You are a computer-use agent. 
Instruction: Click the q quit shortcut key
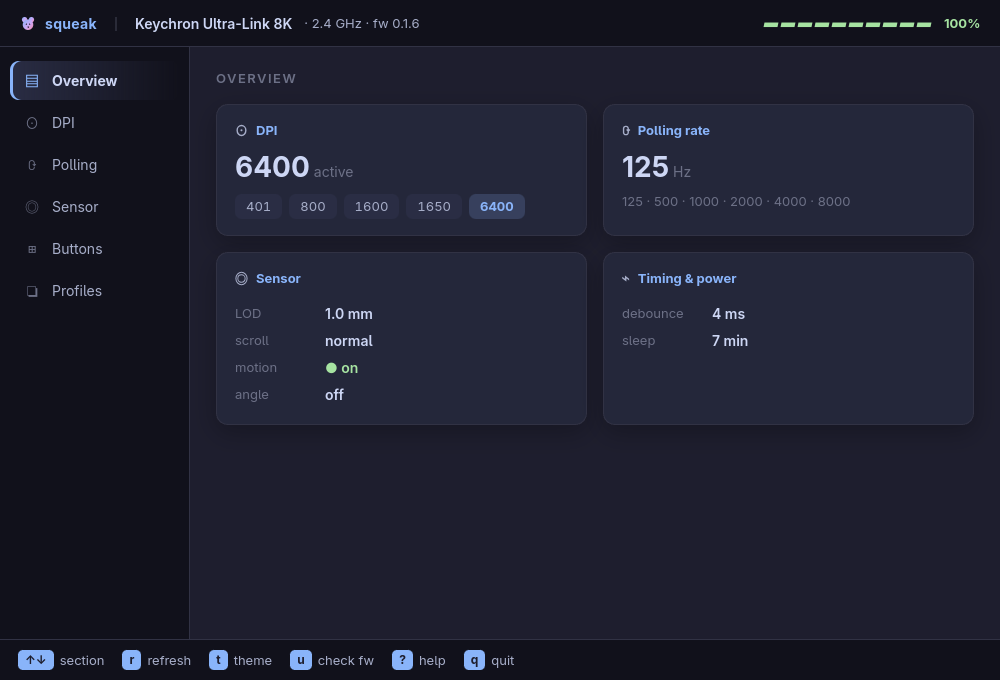tap(474, 660)
